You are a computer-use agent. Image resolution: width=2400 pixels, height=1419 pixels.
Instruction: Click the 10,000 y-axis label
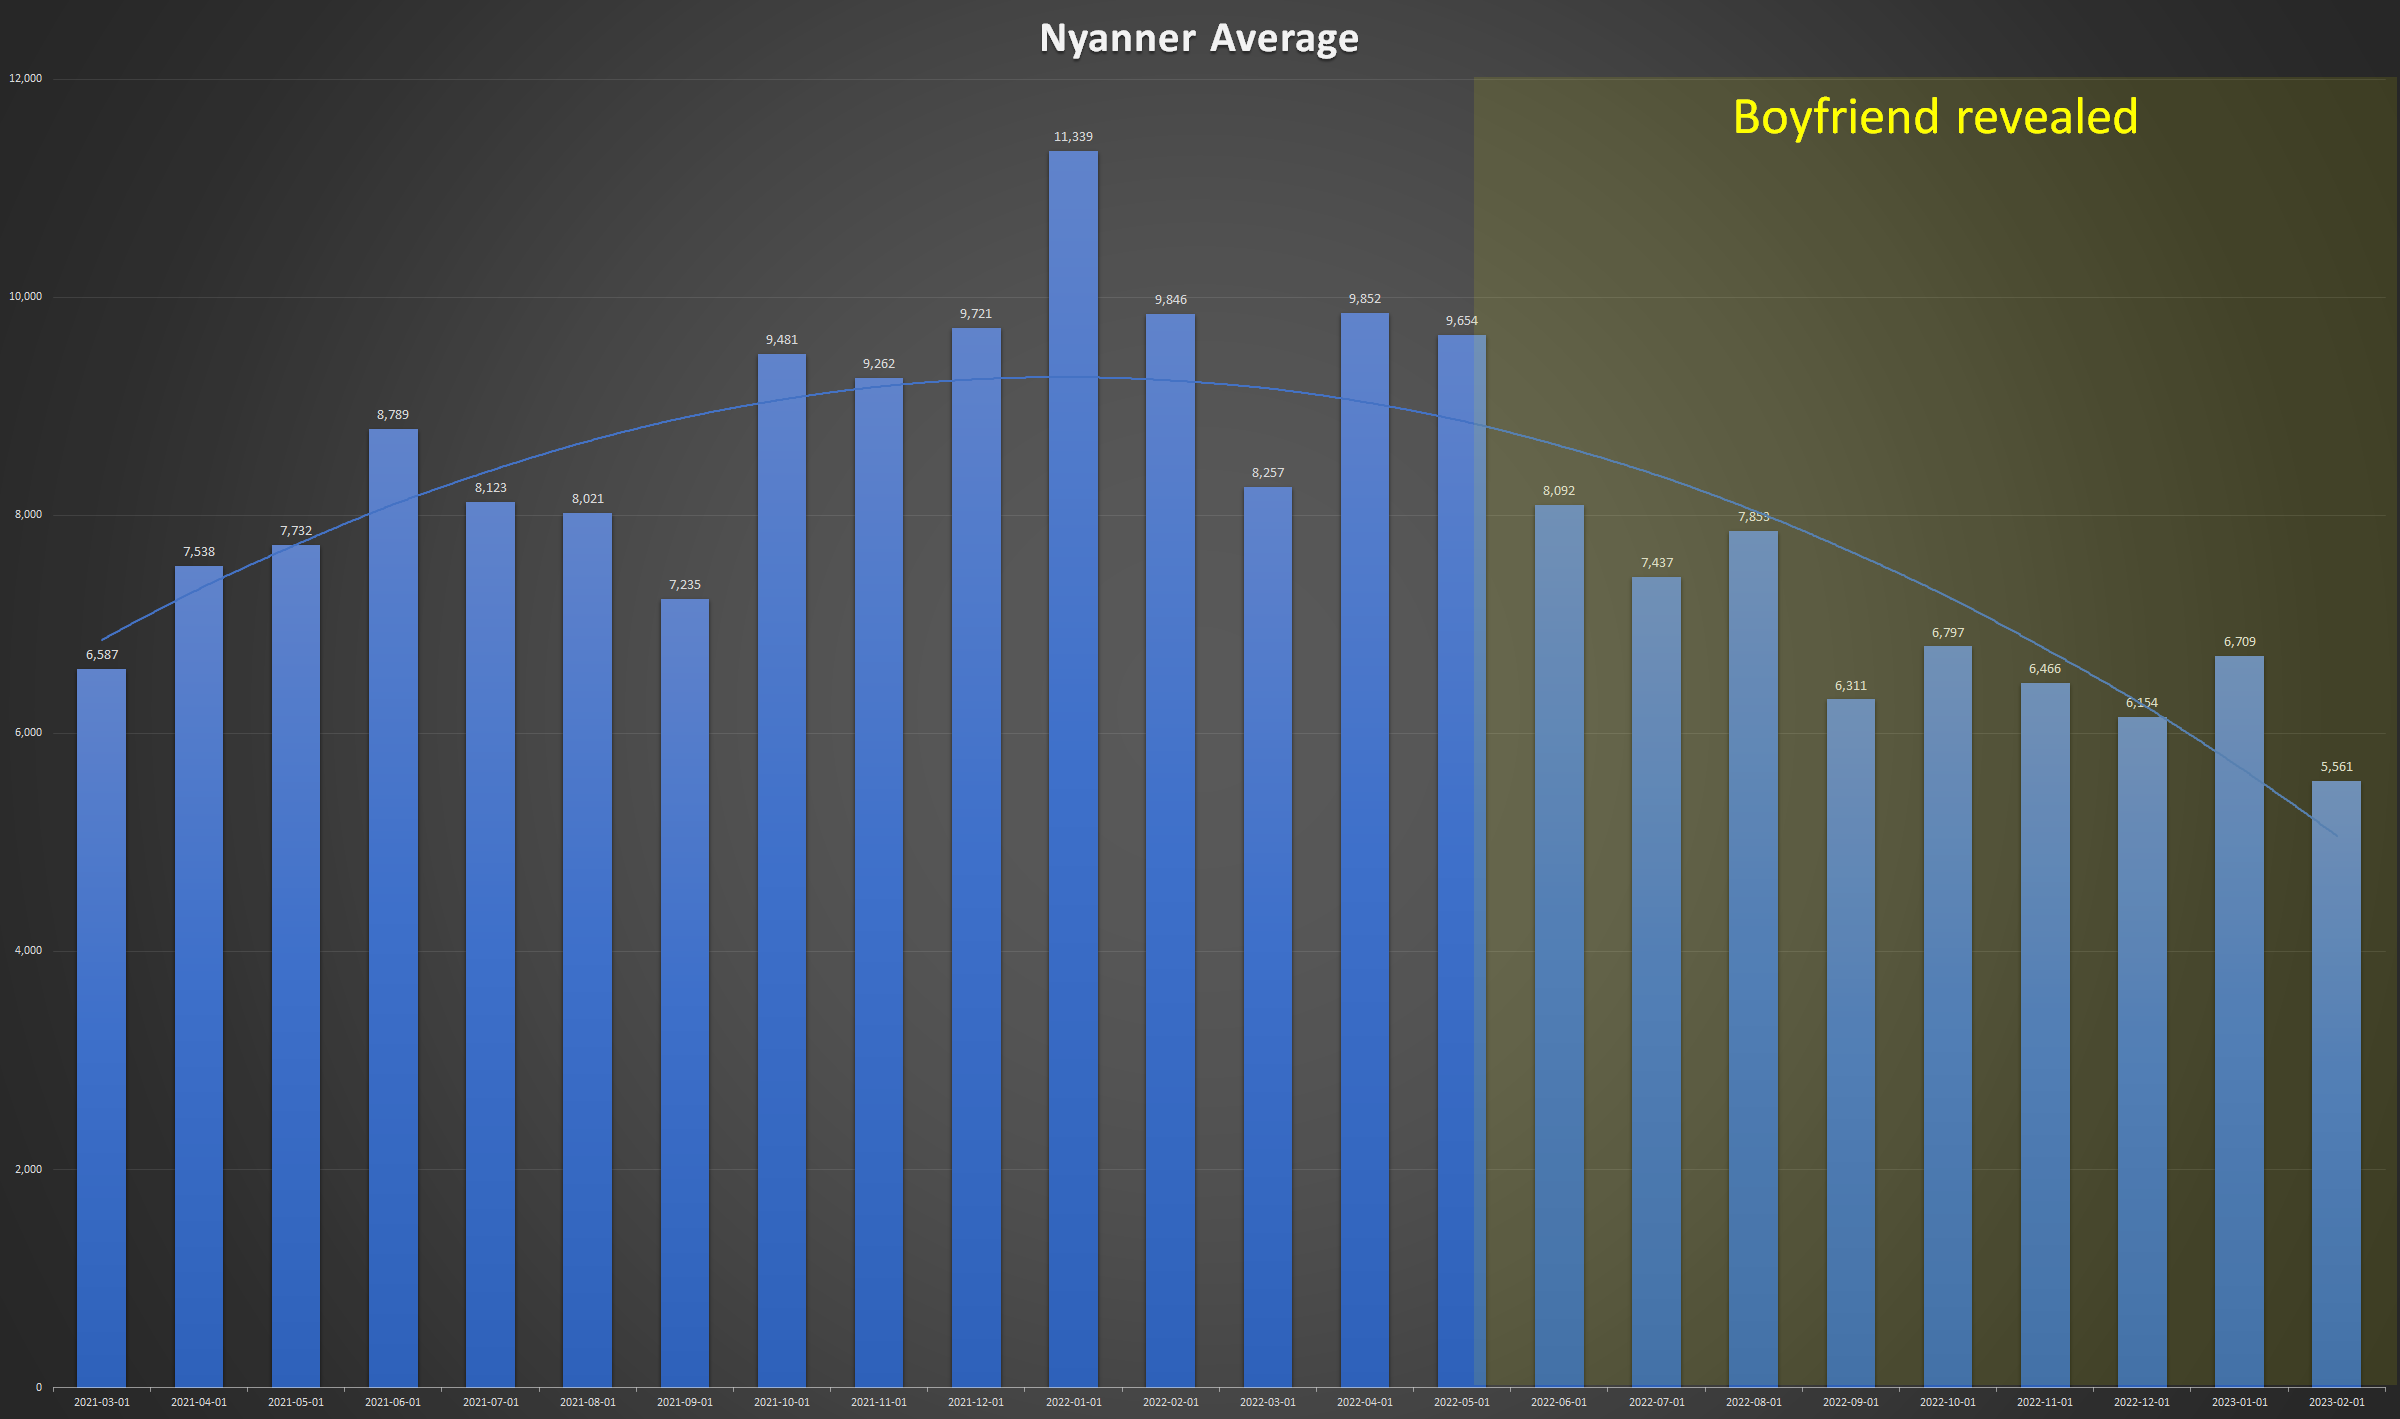point(26,296)
